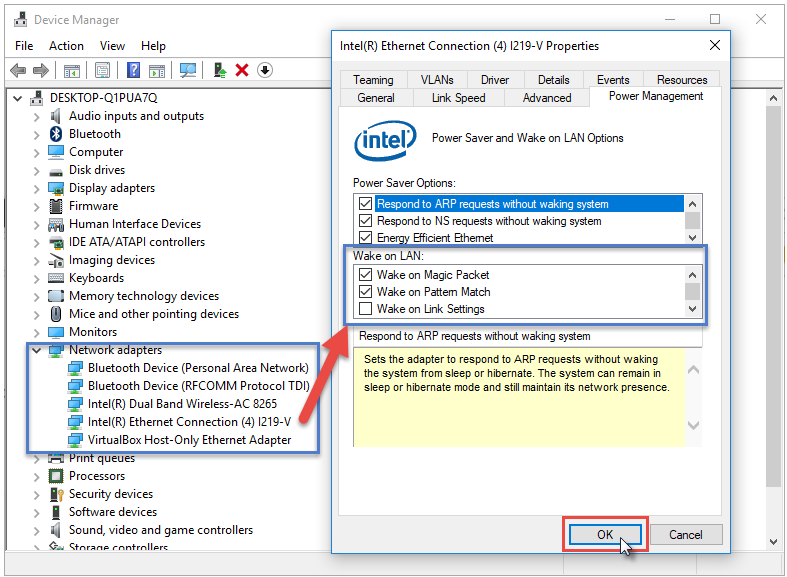This screenshot has height=577, width=787.
Task: Uncheck Respond to ARP requests without waking system
Action: [x=365, y=204]
